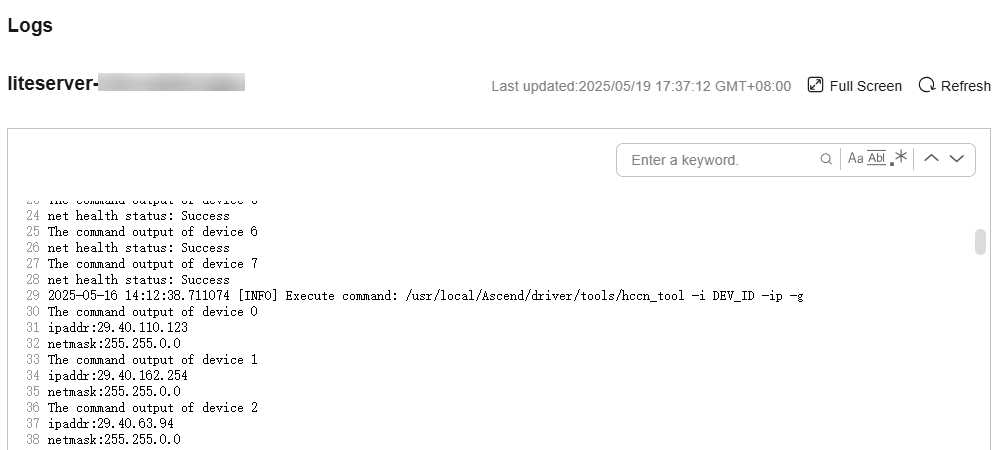Click the liteserver instance name
Image resolution: width=994 pixels, height=450 pixels.
click(x=126, y=83)
